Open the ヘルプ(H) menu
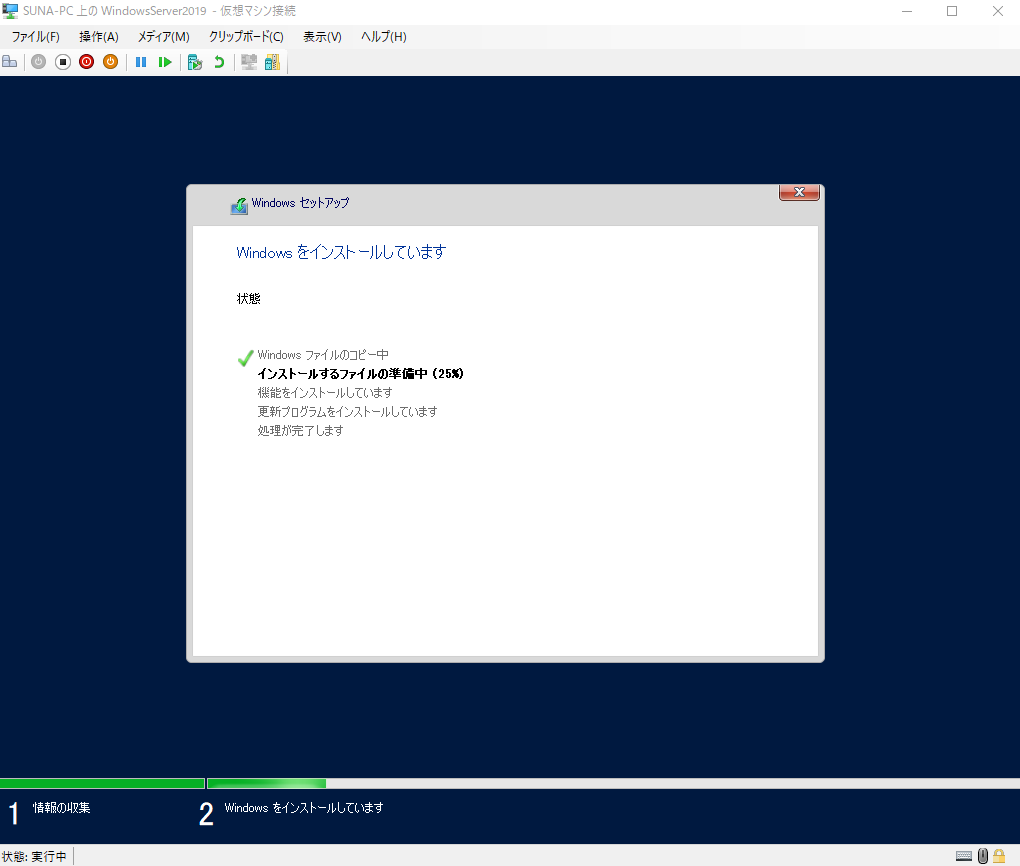Viewport: 1020px width, 866px height. pyautogui.click(x=384, y=36)
